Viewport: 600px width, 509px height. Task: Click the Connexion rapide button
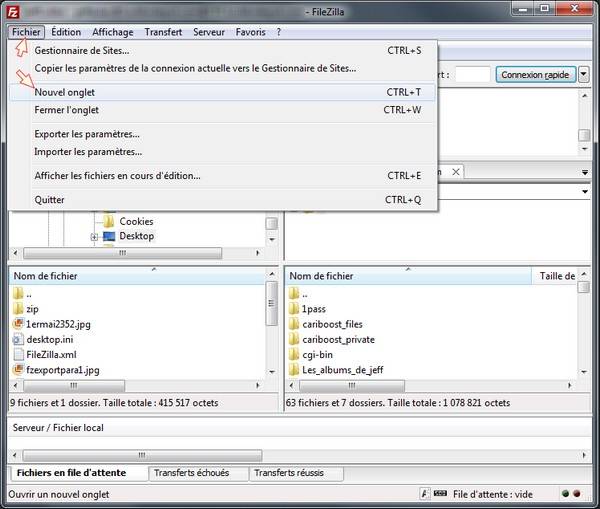535,75
